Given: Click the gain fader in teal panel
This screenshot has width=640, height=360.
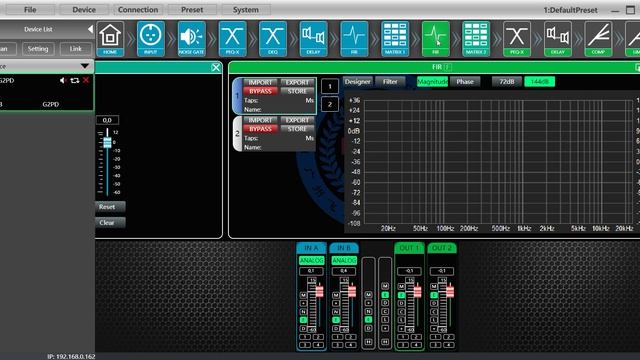Looking at the screenshot, I should pyautogui.click(x=107, y=142).
